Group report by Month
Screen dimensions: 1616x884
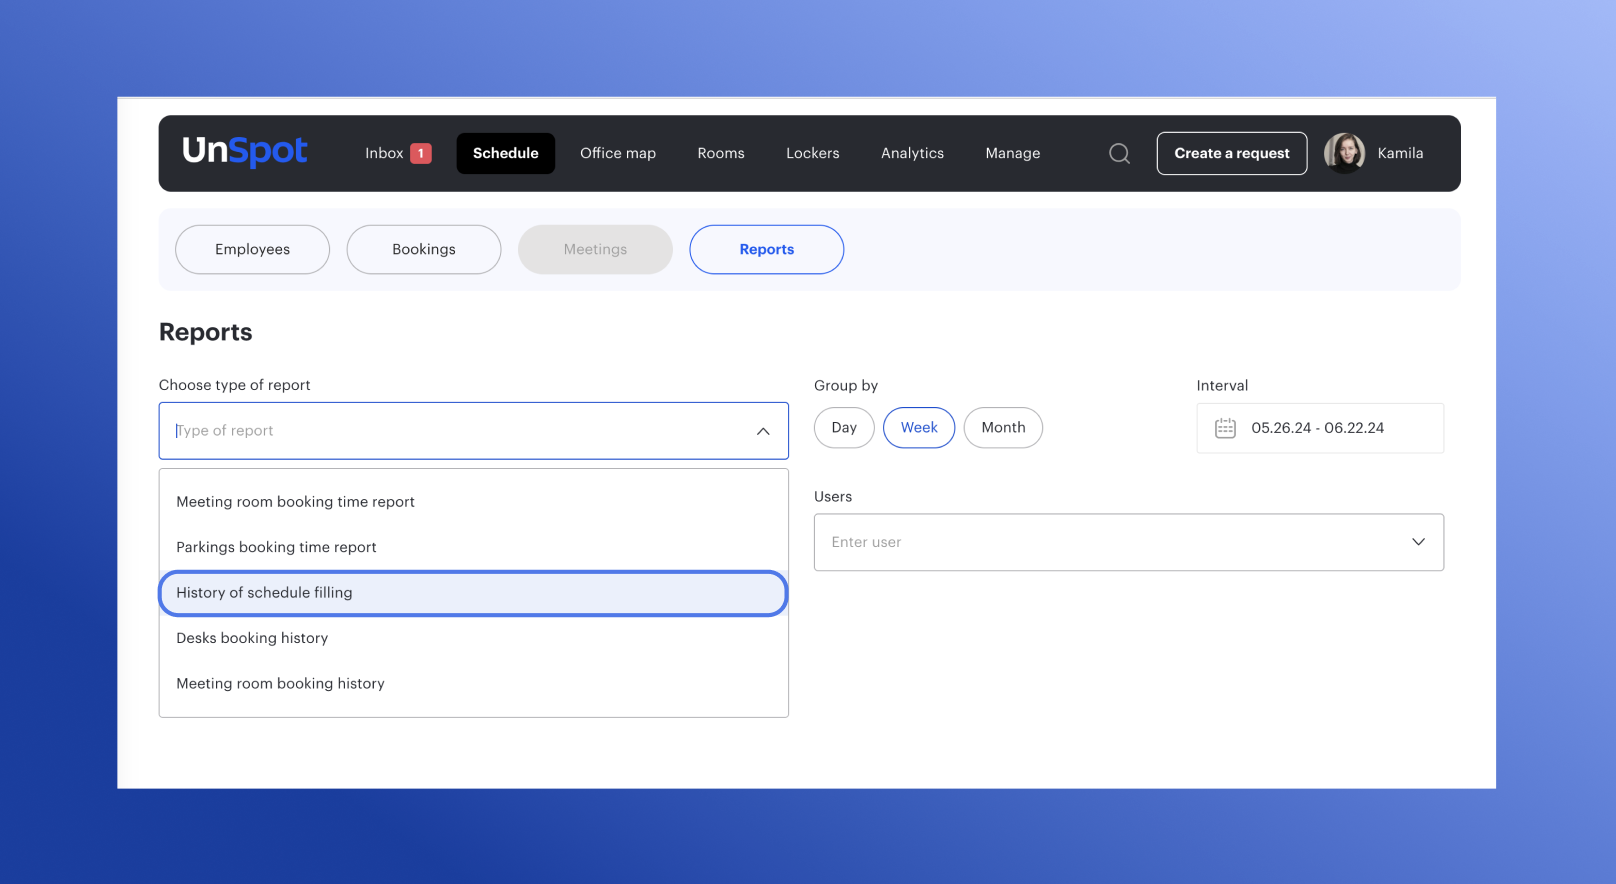pyautogui.click(x=1003, y=428)
